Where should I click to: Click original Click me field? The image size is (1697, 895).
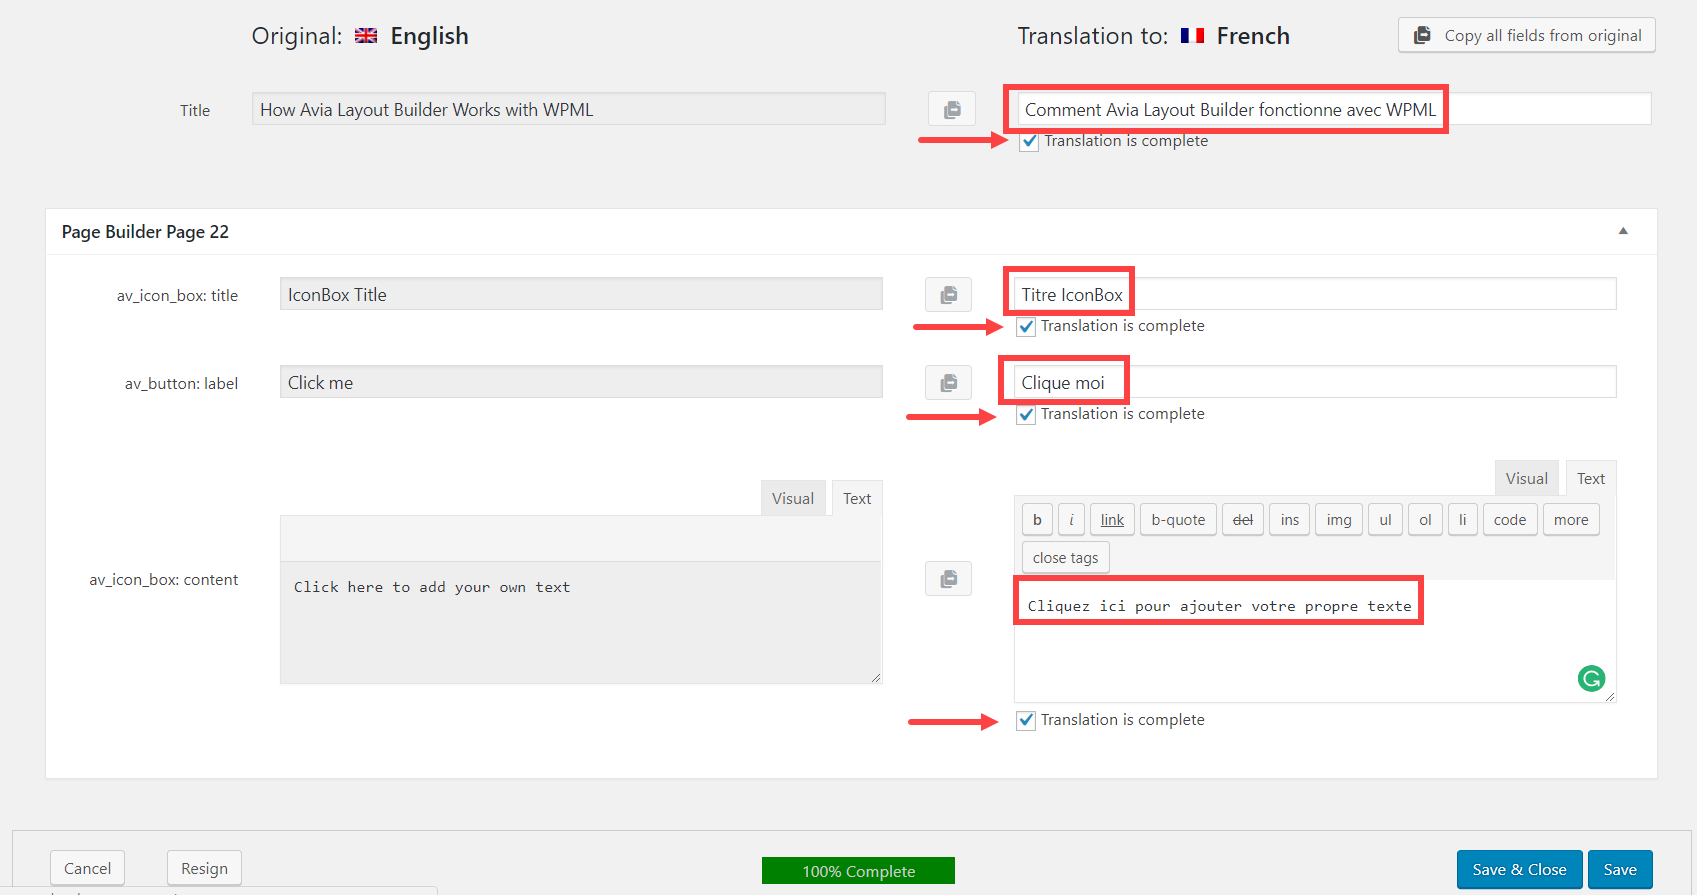point(581,382)
